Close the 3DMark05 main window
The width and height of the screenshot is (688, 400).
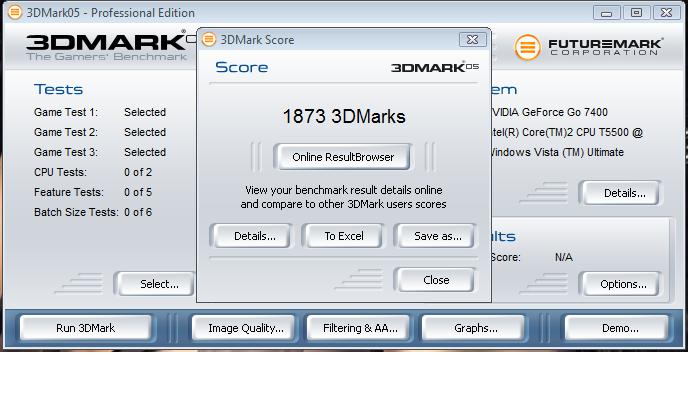(x=666, y=13)
